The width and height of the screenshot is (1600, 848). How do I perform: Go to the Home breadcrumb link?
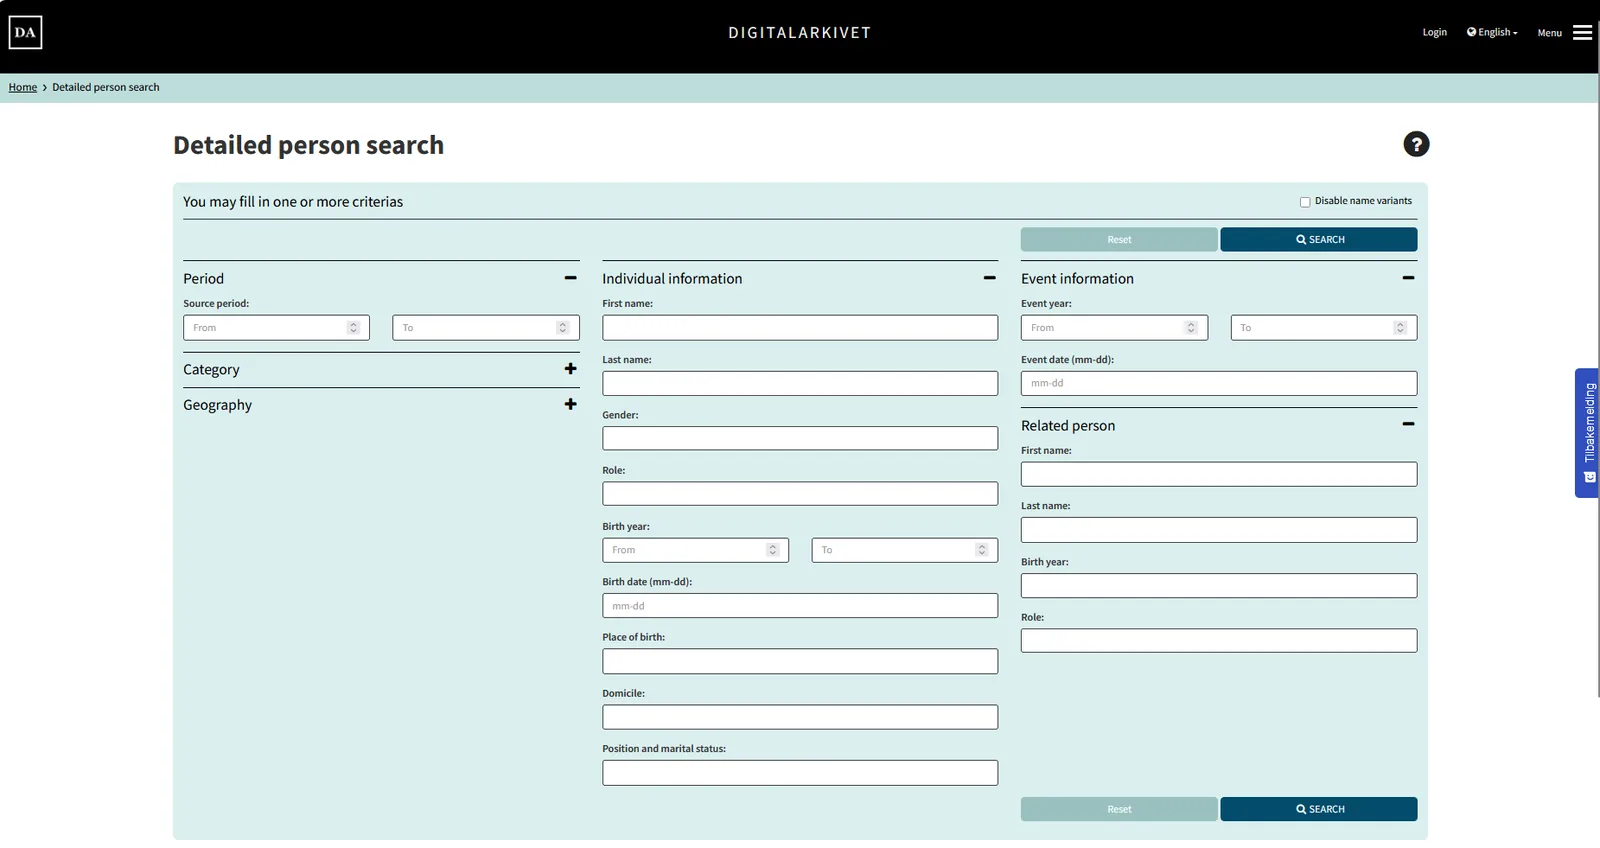tap(23, 87)
